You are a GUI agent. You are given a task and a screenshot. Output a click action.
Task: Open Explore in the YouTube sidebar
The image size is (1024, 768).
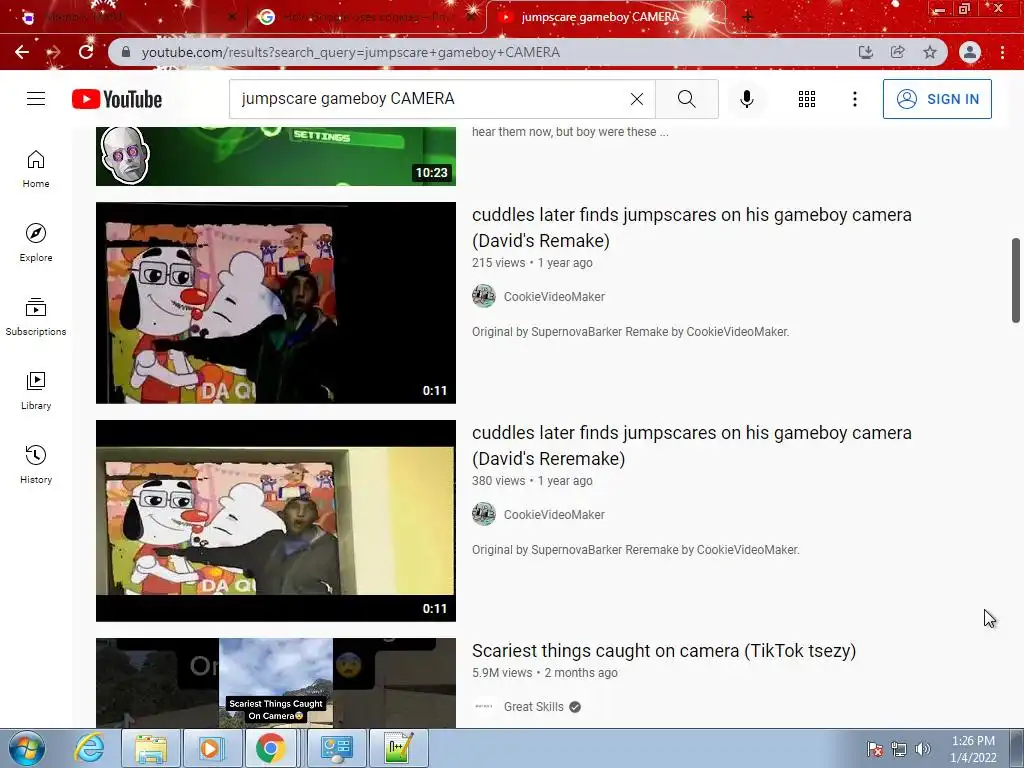coord(36,242)
